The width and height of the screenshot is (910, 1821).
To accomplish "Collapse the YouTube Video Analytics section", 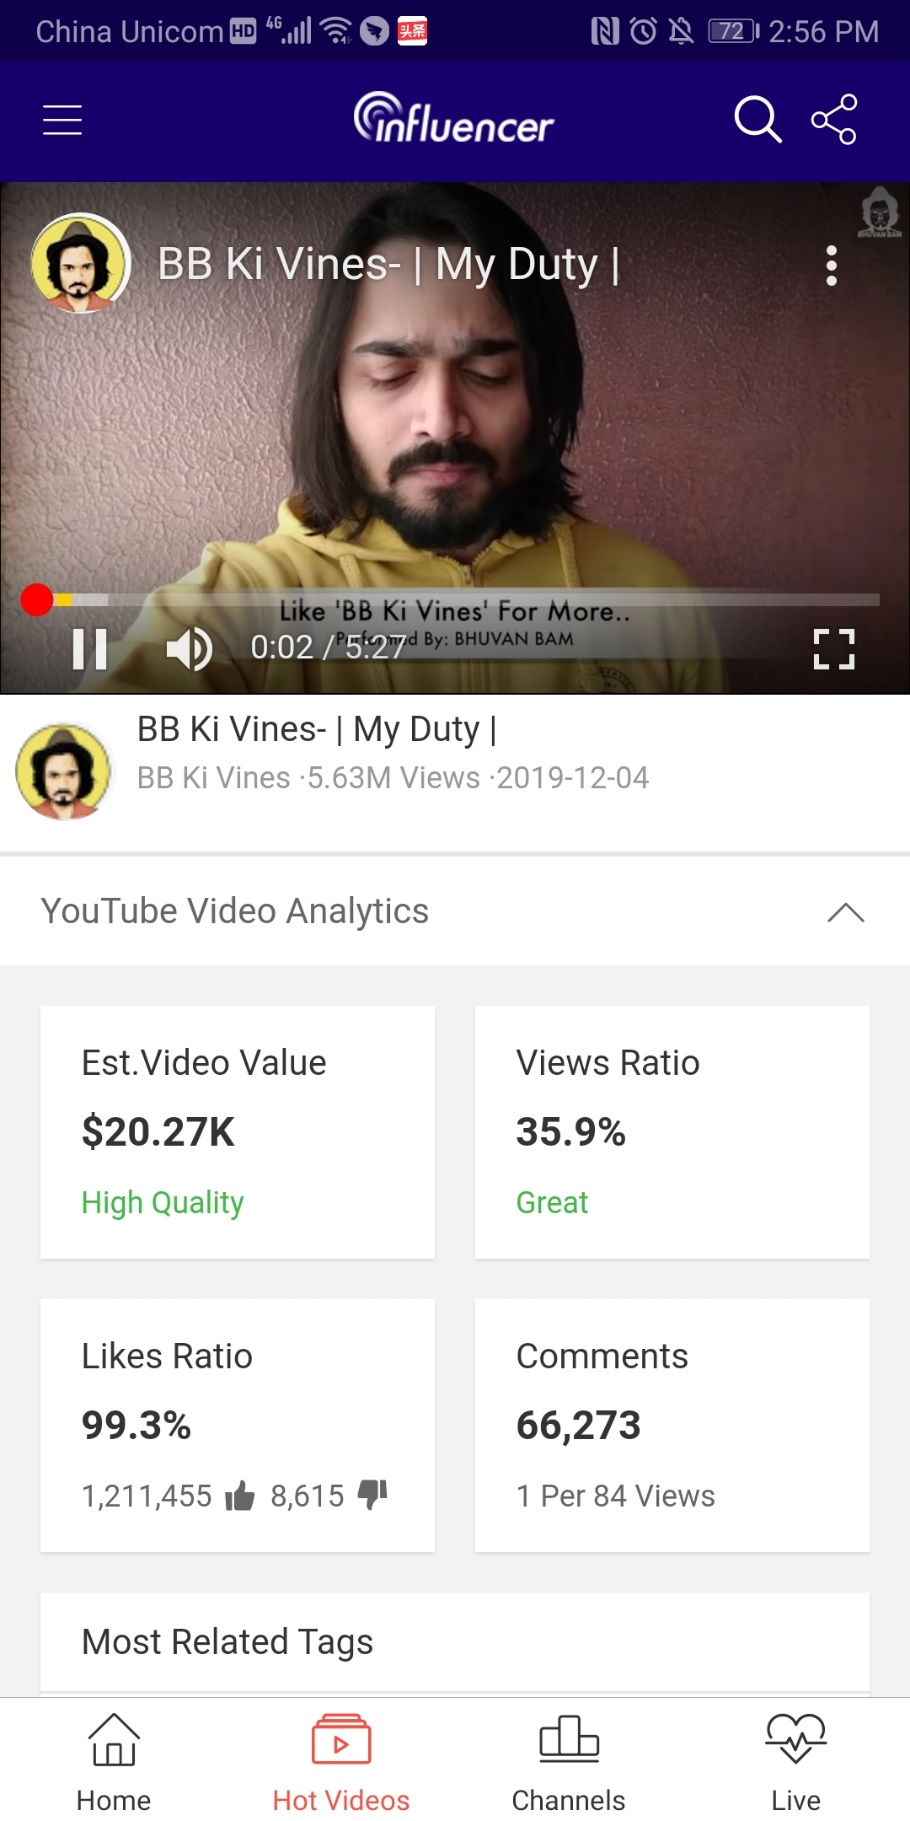I will [x=846, y=912].
